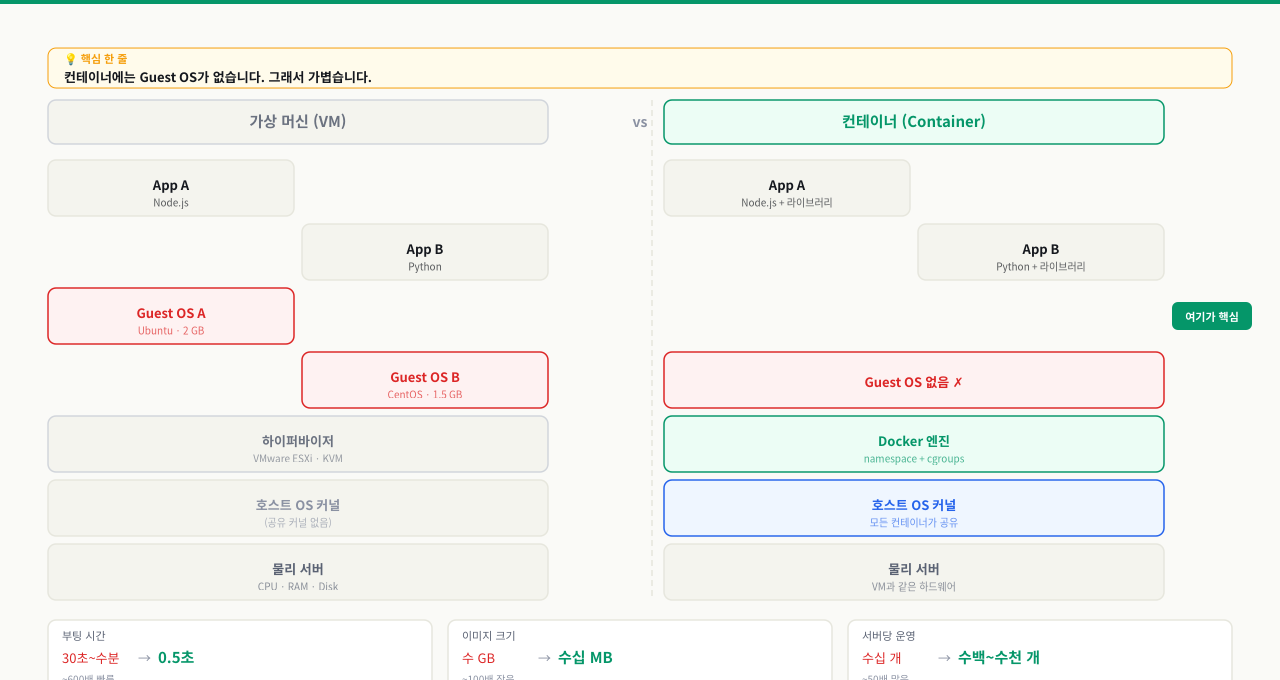Click the 수십 개 red value

coord(882,658)
